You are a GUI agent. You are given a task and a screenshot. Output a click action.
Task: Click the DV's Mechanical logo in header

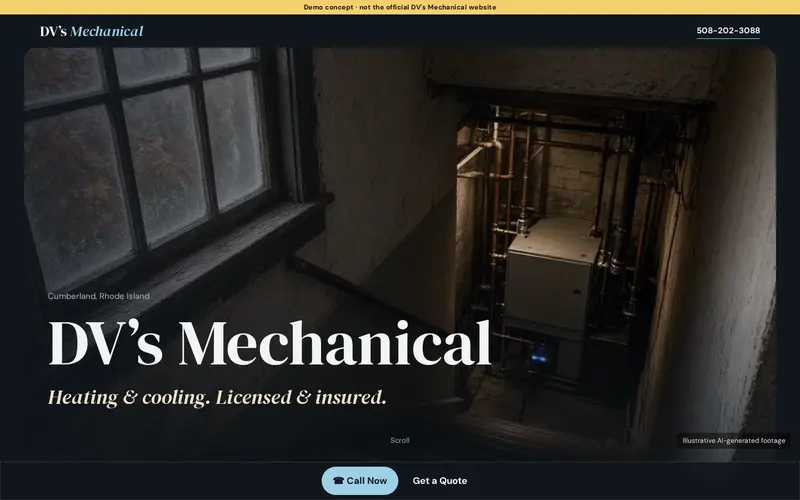coord(92,31)
